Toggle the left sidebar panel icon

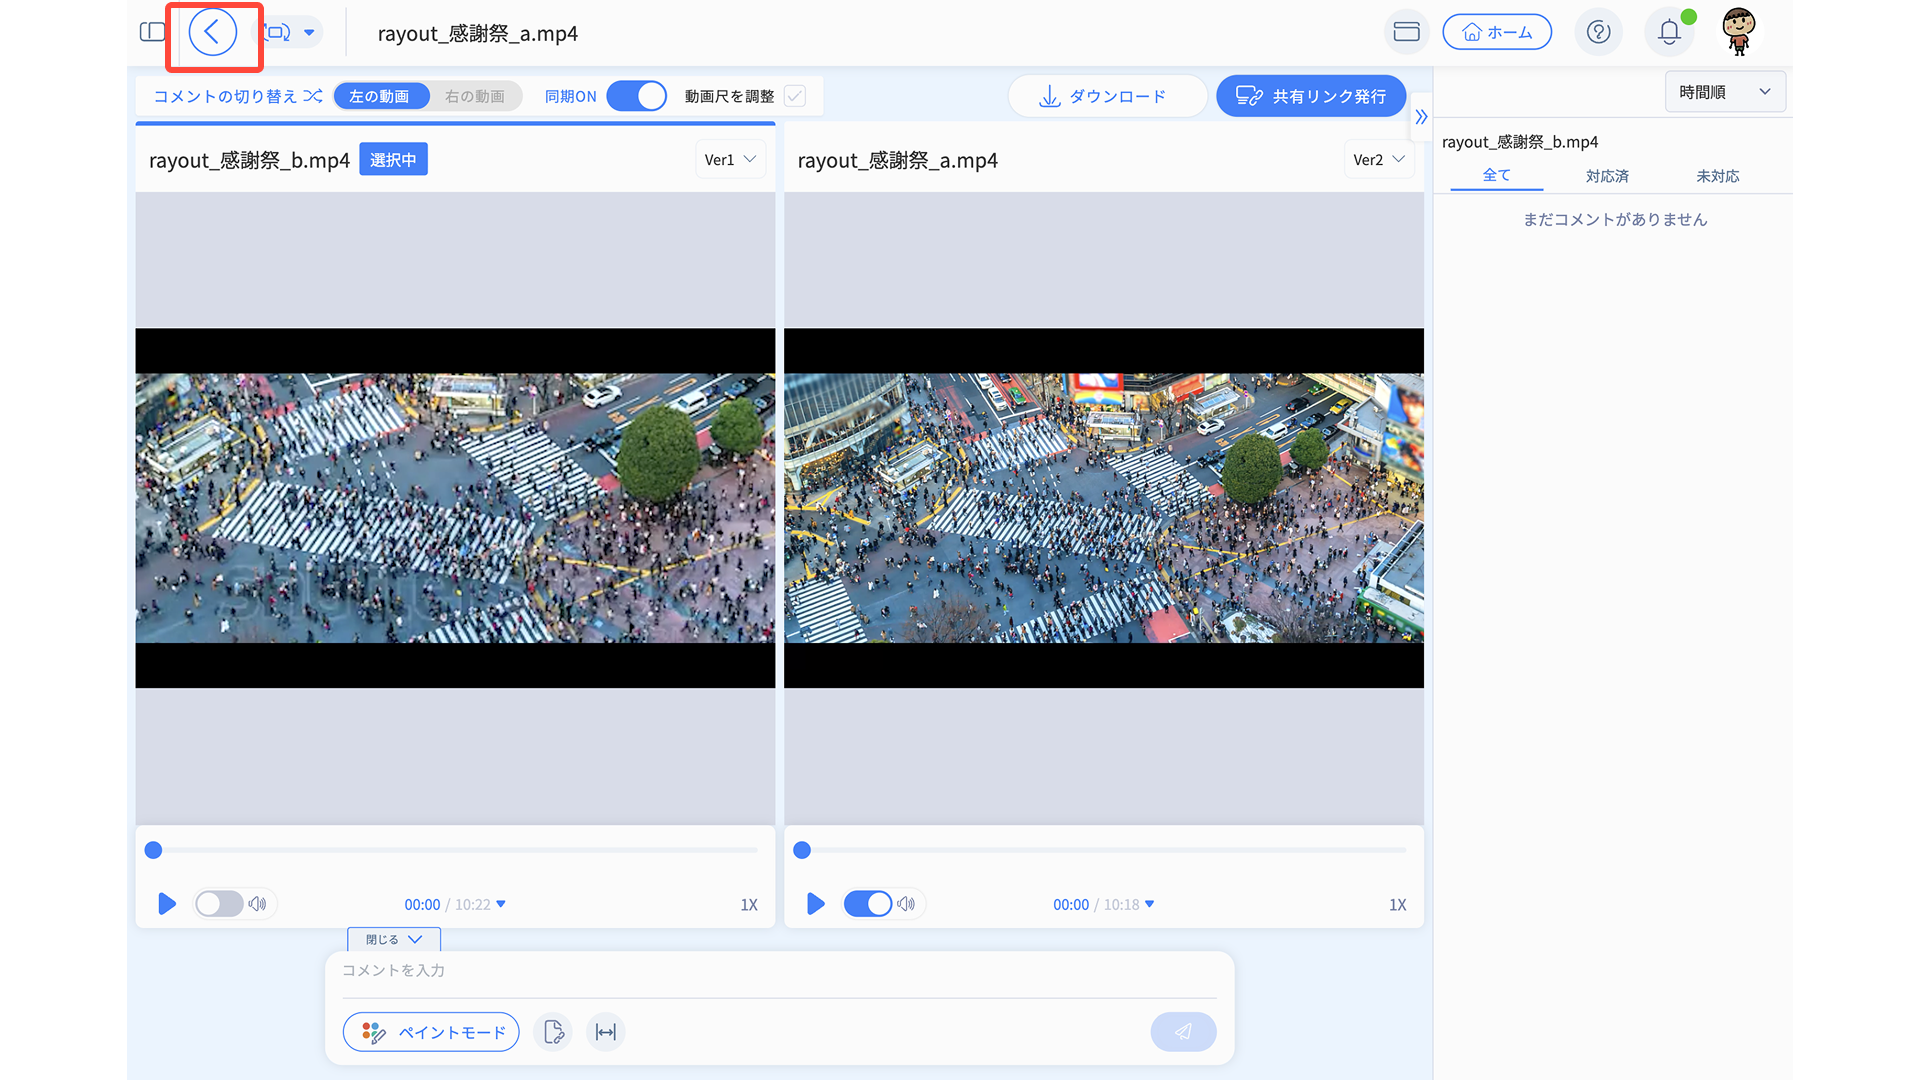coord(152,32)
